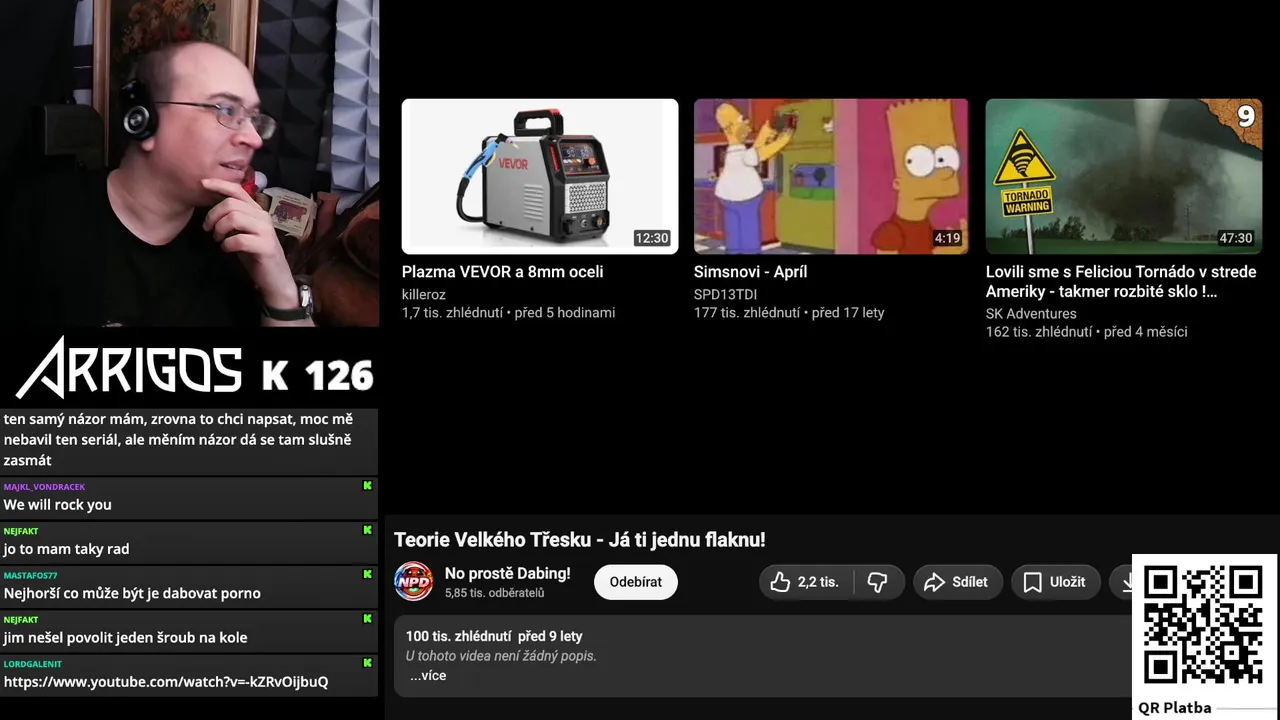
Task: Click the title "Lovili sme s Feliciou Tornádo"
Action: [x=1121, y=282]
